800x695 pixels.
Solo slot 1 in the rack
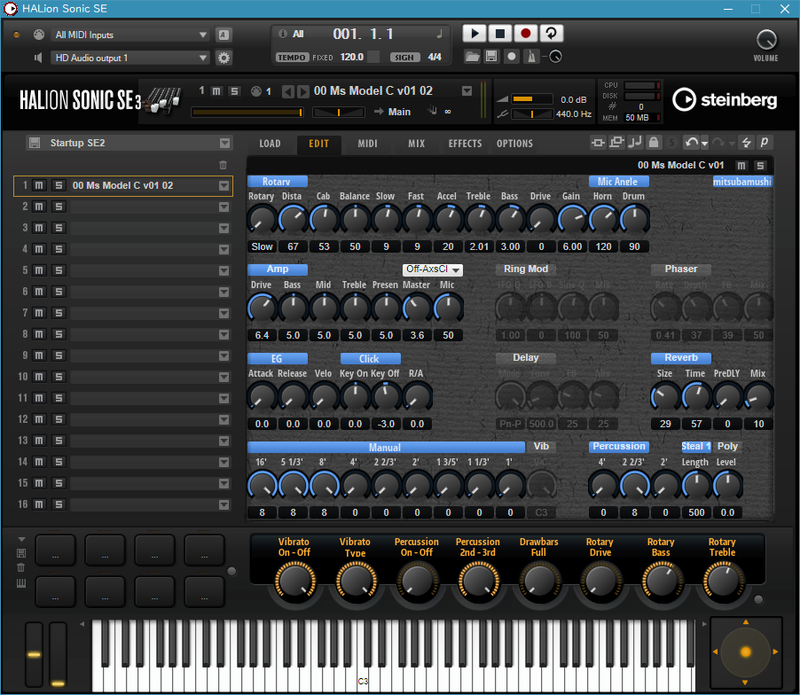59,185
